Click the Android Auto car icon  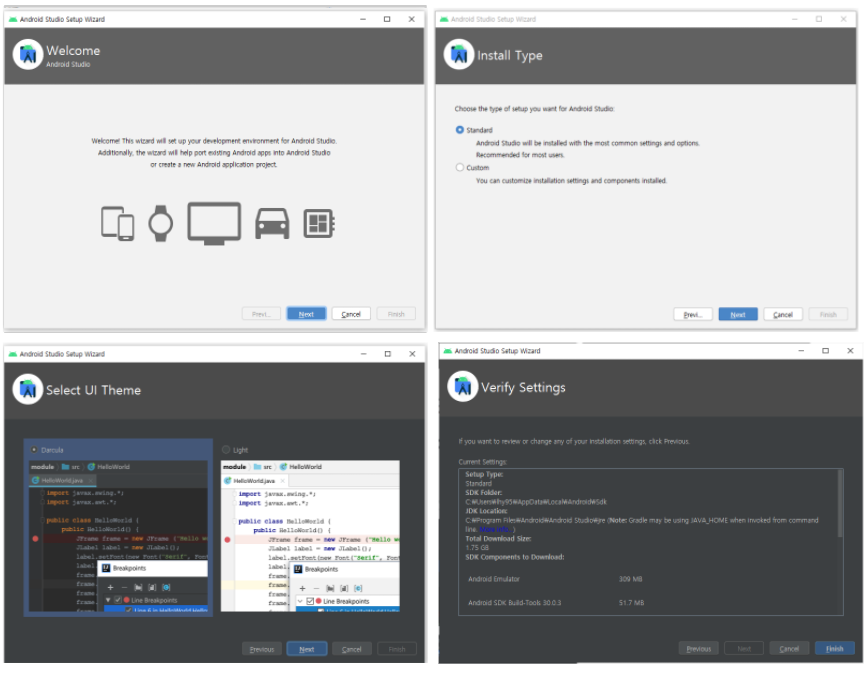(272, 224)
